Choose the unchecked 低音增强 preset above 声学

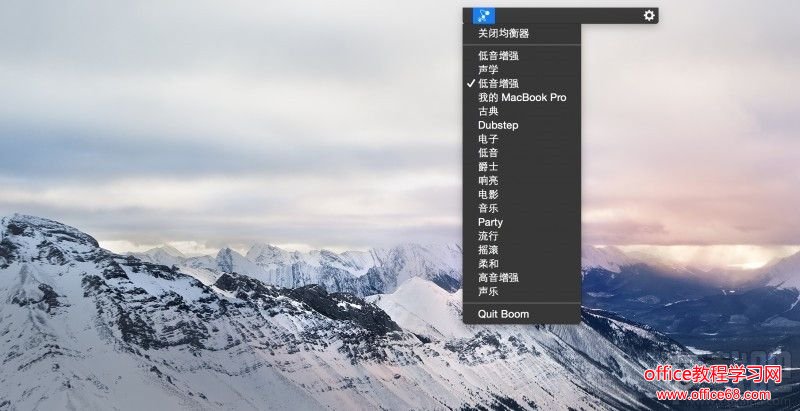pyautogui.click(x=521, y=56)
